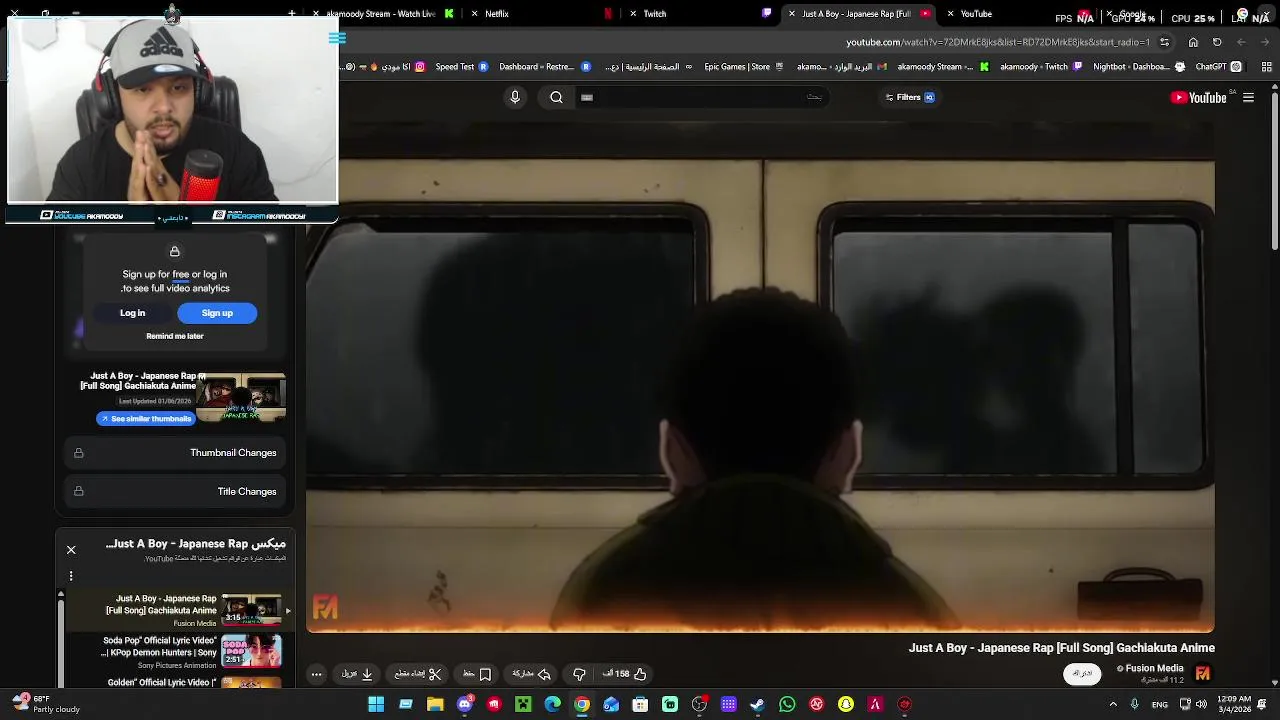Open File Explorer from taskbar
The width and height of the screenshot is (1280, 720).
point(435,705)
